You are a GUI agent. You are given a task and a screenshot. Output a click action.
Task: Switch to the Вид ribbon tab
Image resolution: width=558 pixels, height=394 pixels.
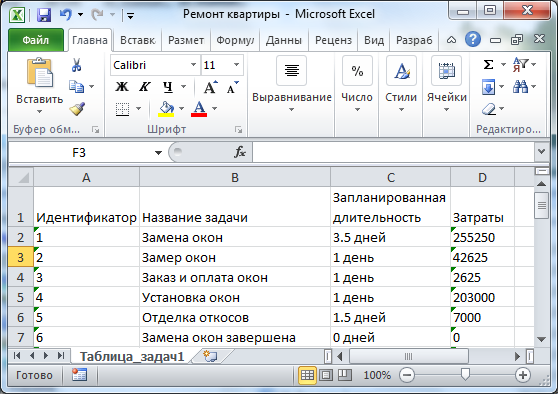pyautogui.click(x=374, y=40)
